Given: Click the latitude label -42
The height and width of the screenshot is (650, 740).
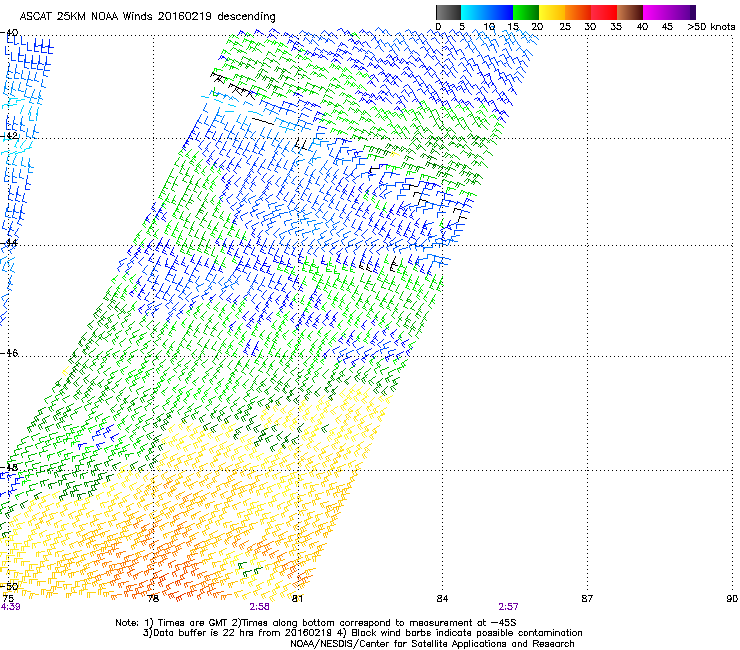Looking at the screenshot, I should 9,135.
